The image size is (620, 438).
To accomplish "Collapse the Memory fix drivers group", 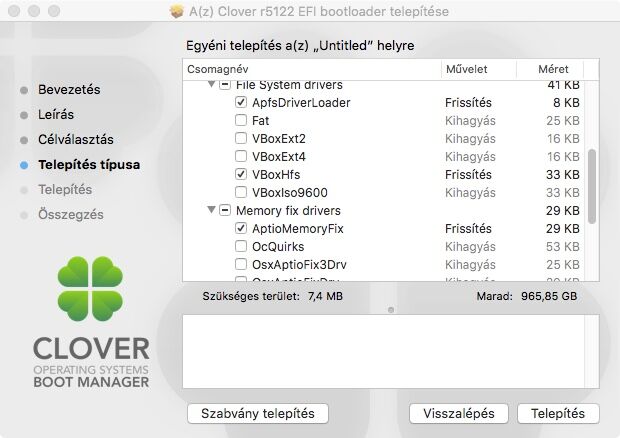I will (212, 210).
